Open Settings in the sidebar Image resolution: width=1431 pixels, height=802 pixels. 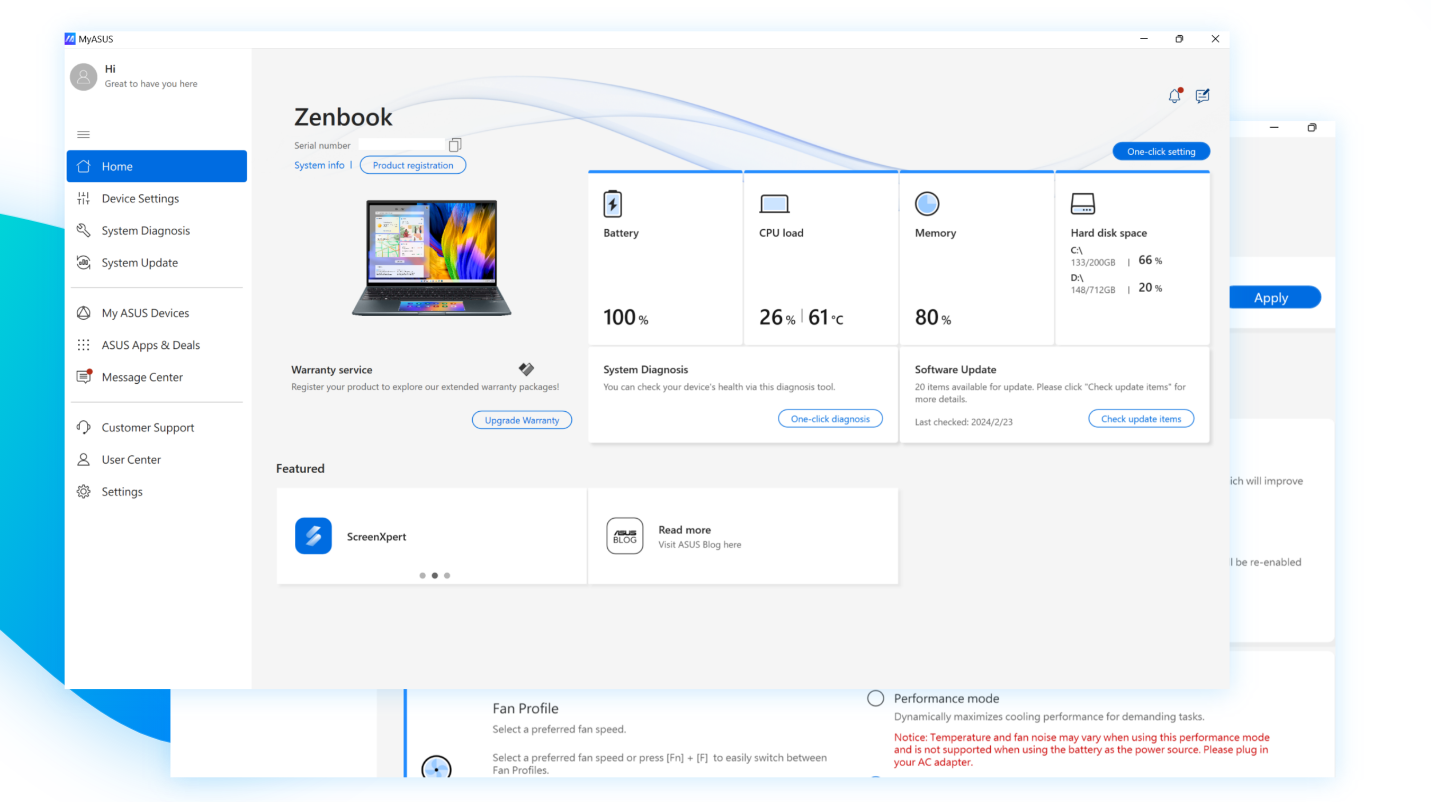click(157, 491)
